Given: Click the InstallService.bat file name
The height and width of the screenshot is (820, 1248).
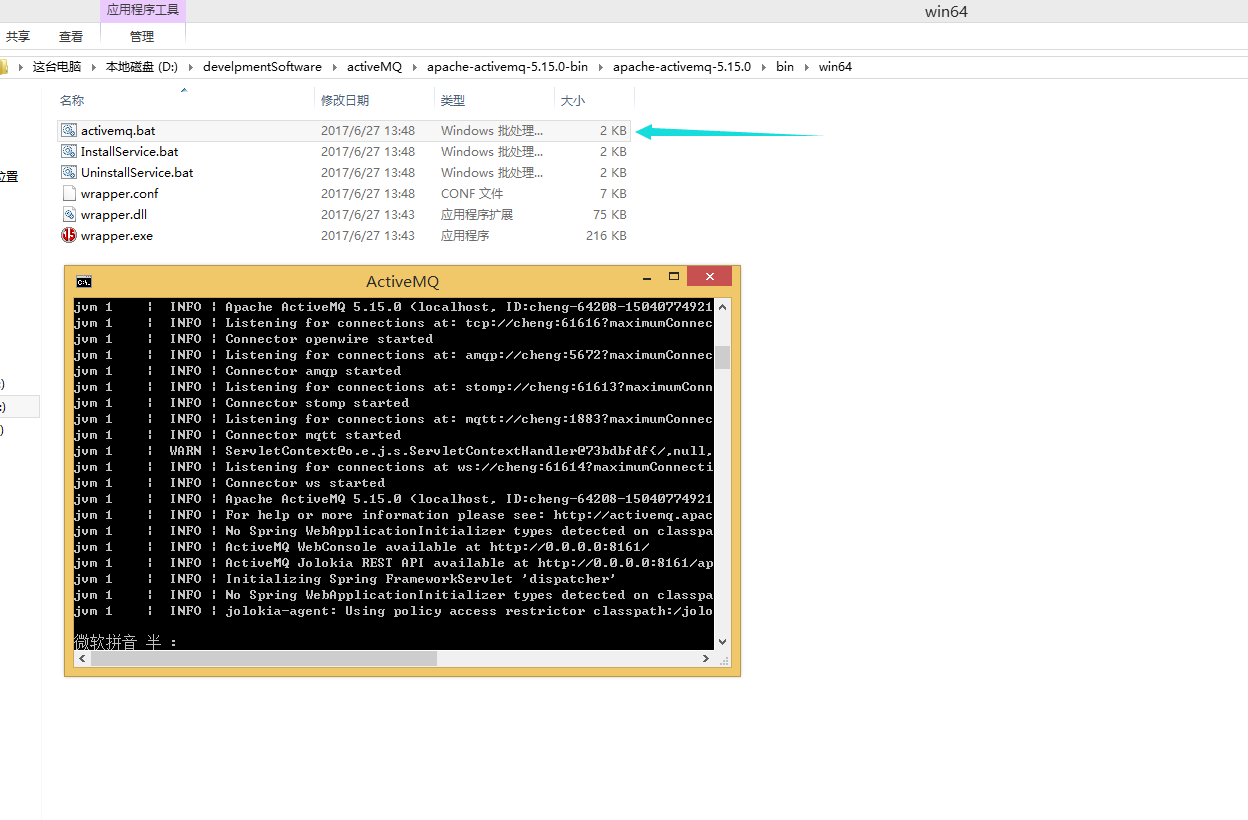Looking at the screenshot, I should [130, 151].
